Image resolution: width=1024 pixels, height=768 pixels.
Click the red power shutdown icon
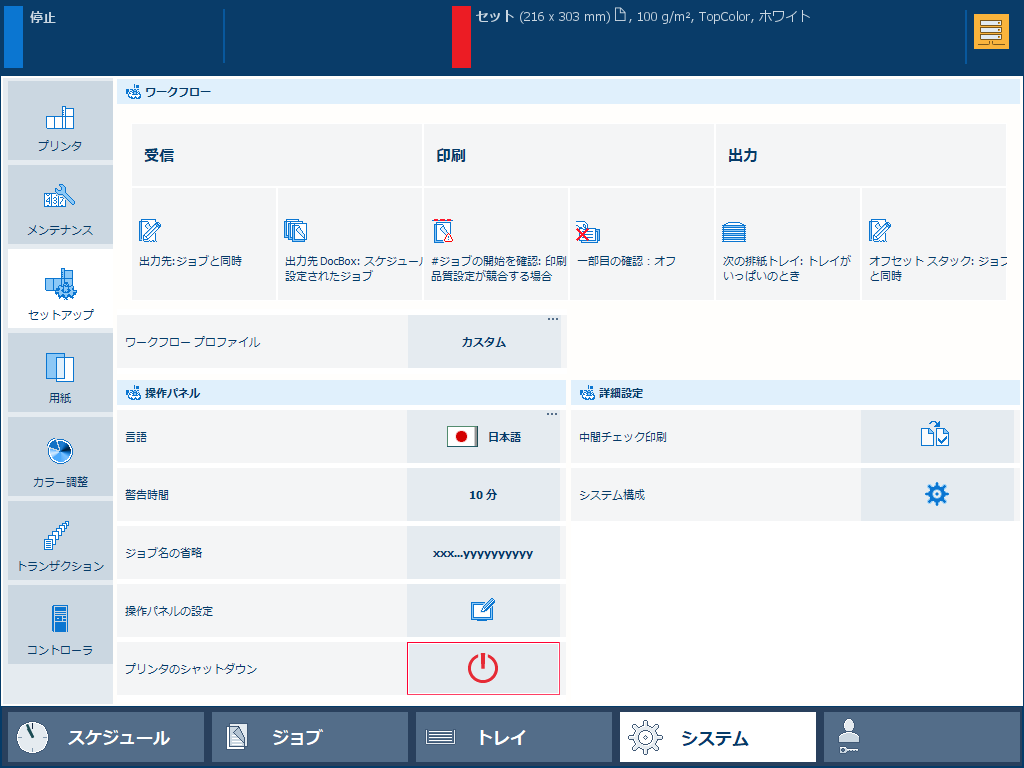pyautogui.click(x=483, y=668)
